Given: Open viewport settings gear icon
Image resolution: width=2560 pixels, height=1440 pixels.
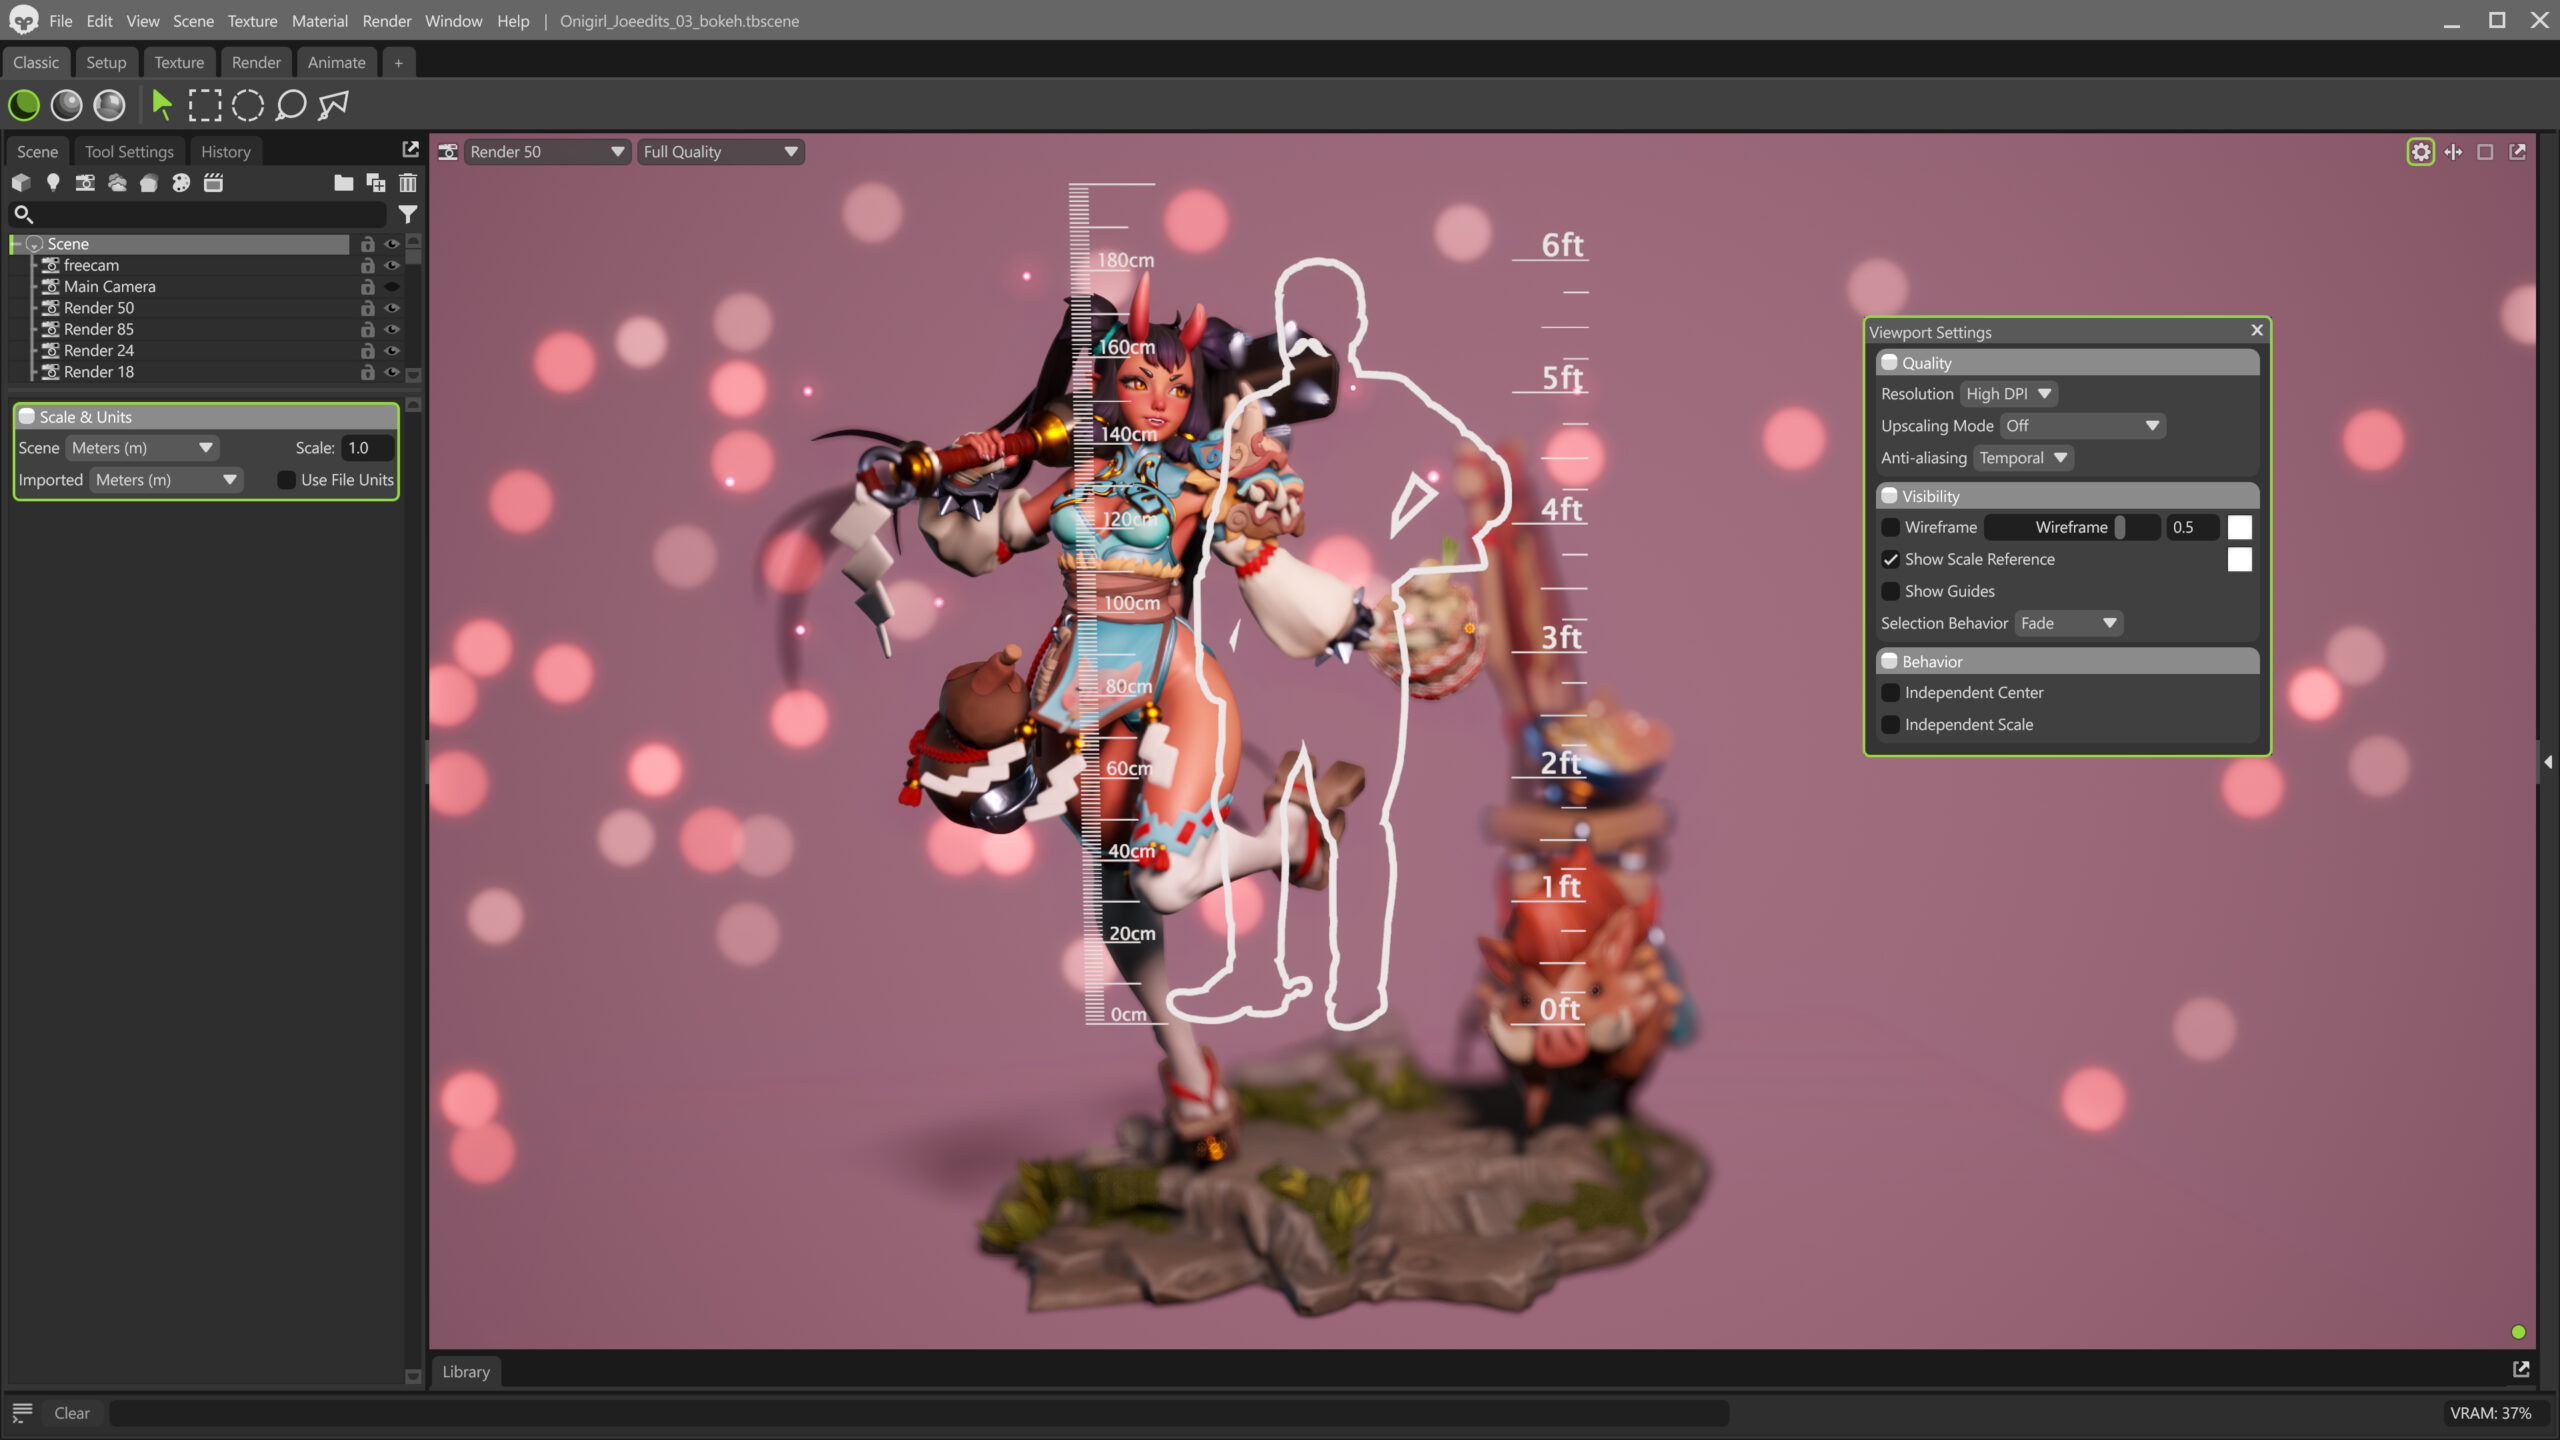Looking at the screenshot, I should point(2420,152).
